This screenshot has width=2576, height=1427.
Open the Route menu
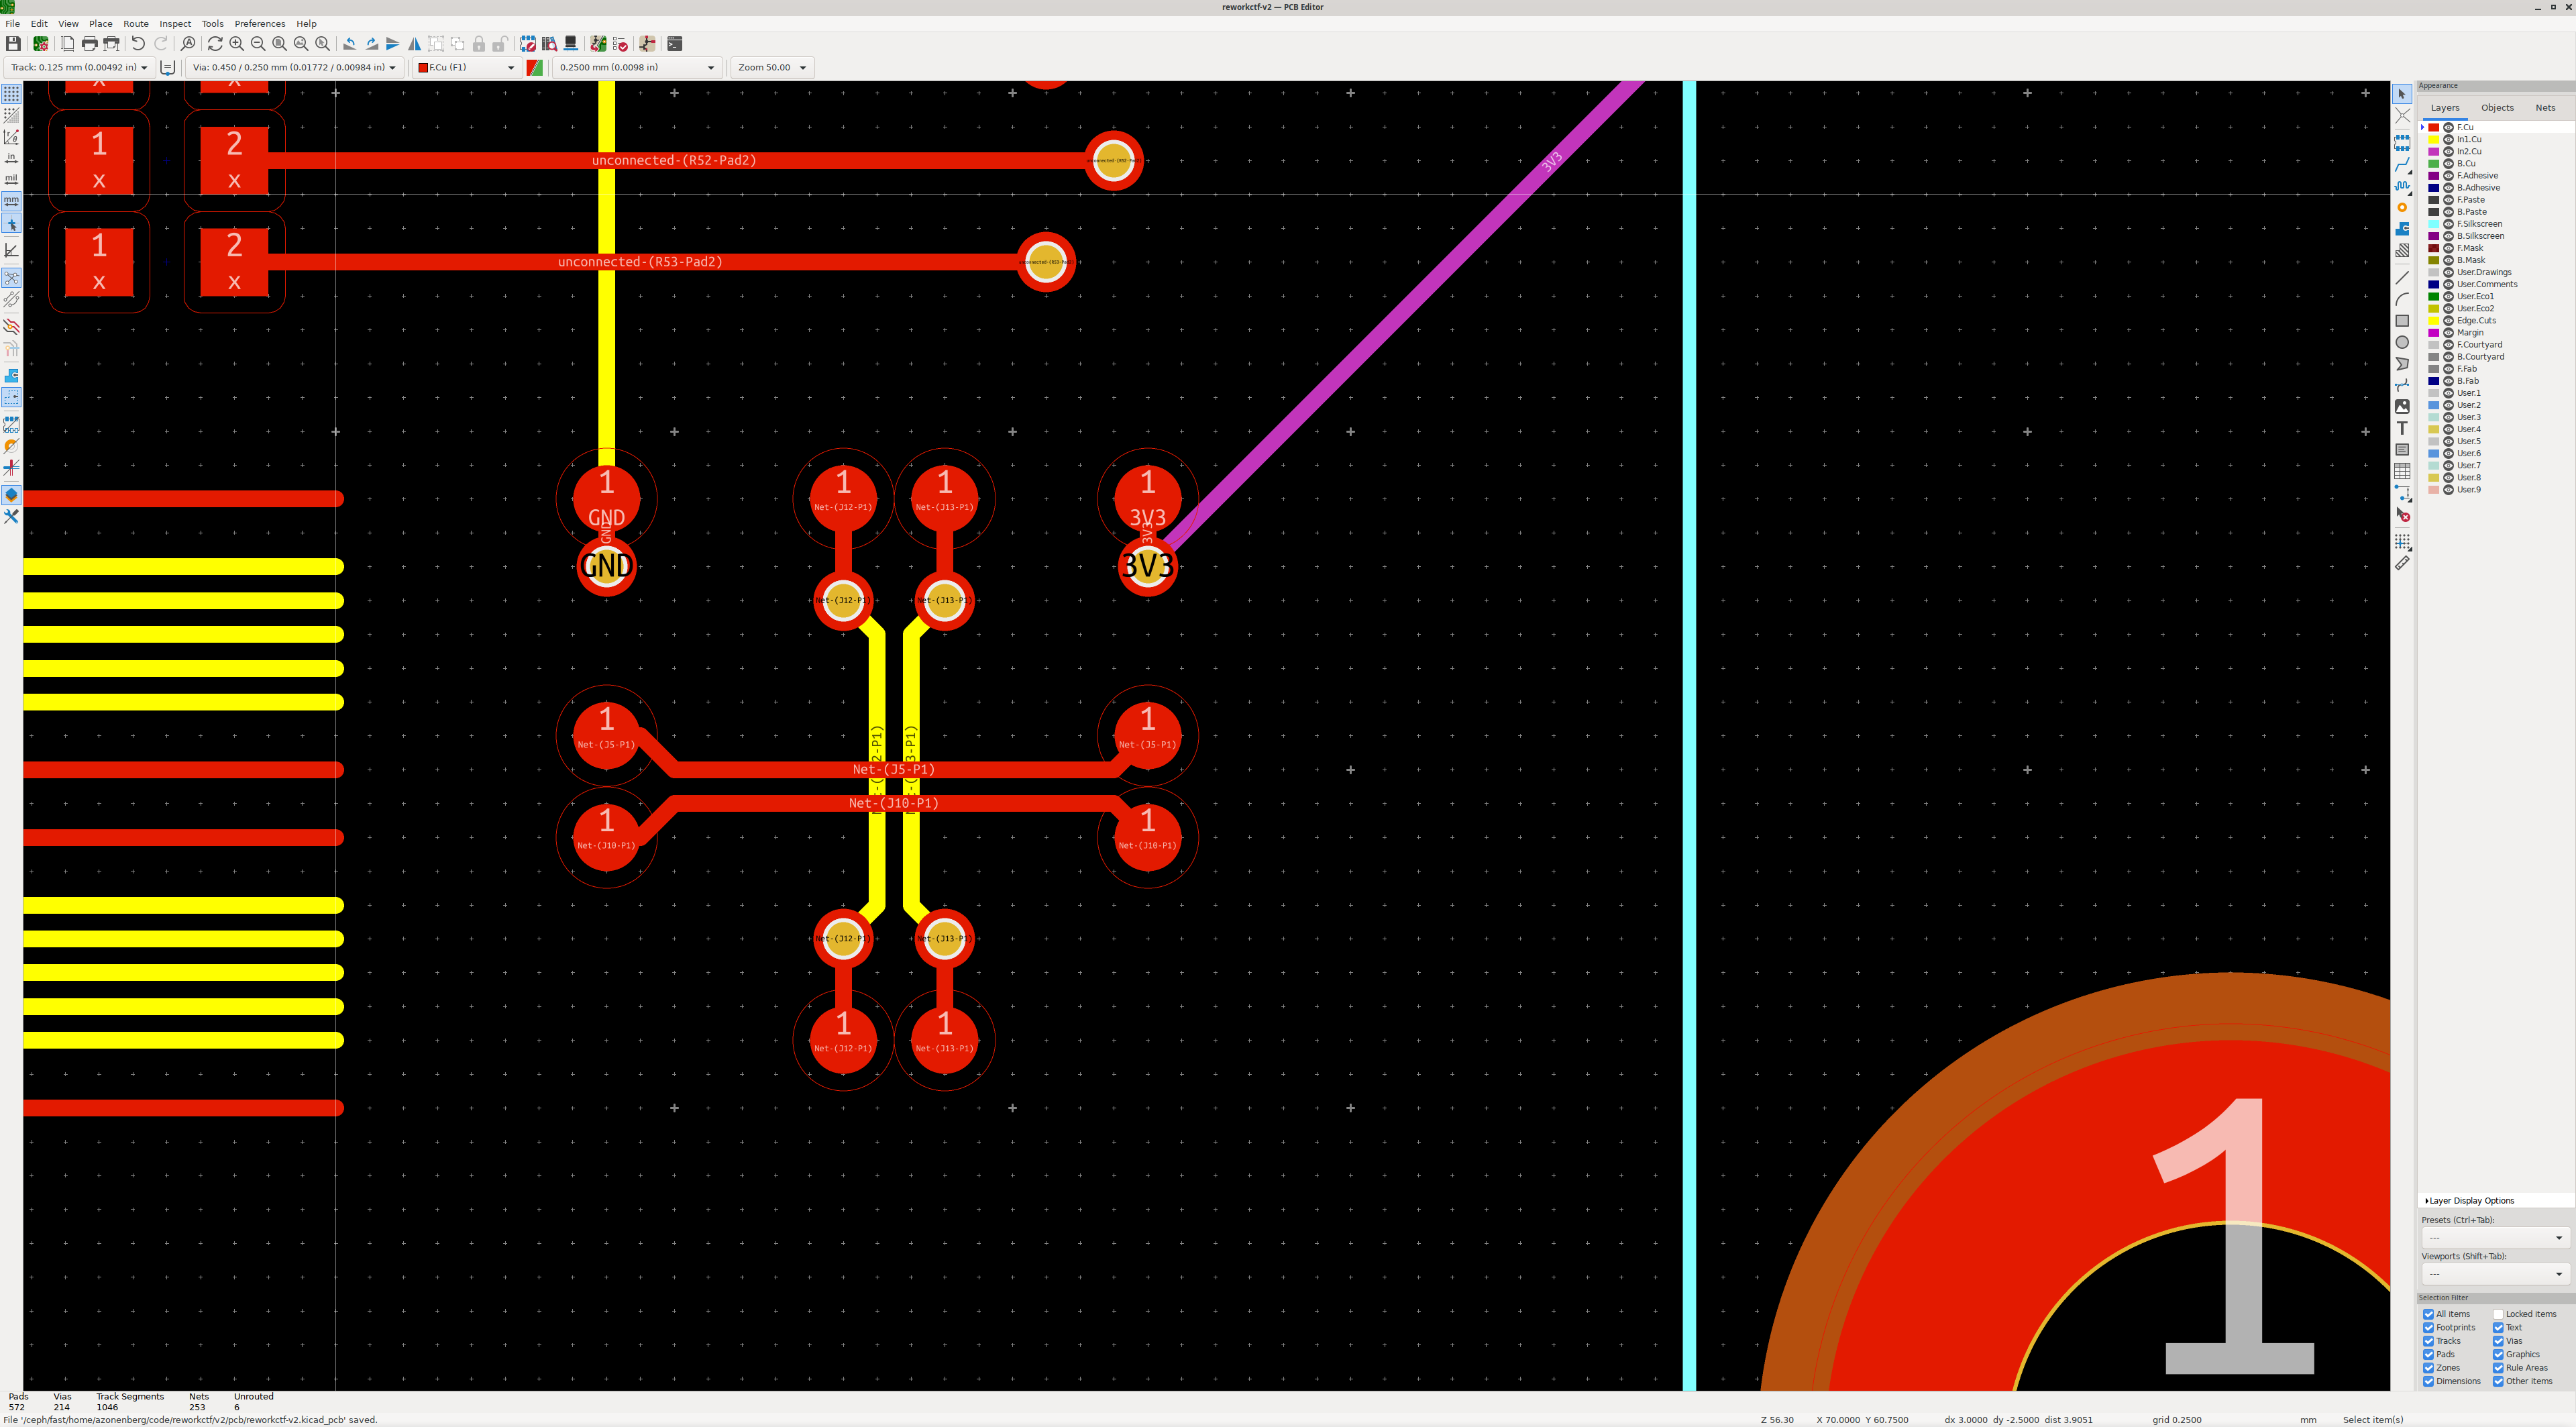click(135, 23)
